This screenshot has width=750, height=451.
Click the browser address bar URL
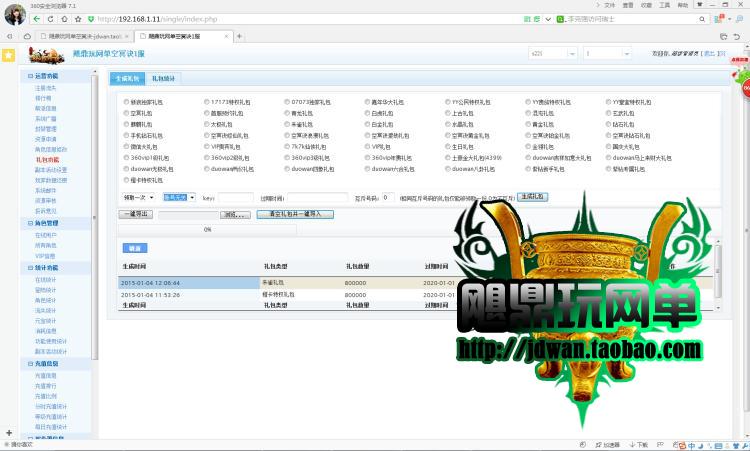[x=157, y=19]
